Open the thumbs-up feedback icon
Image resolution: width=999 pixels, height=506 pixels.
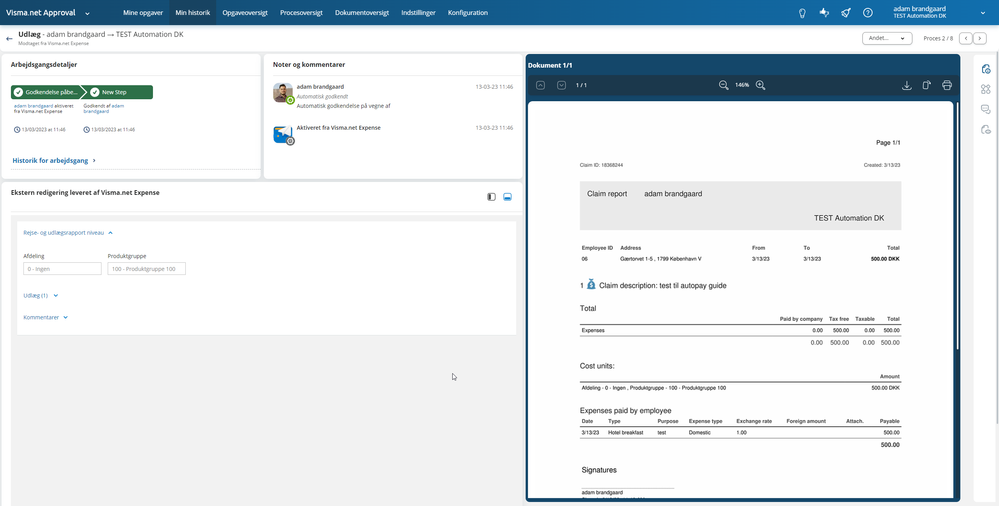click(824, 13)
